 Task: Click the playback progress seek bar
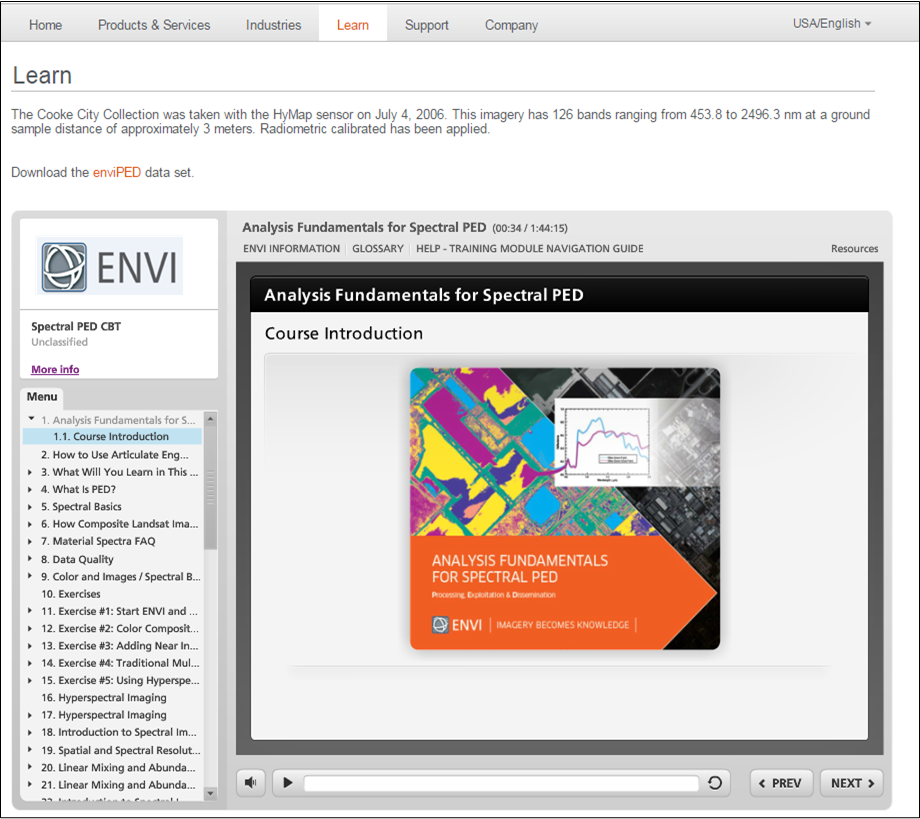click(500, 783)
